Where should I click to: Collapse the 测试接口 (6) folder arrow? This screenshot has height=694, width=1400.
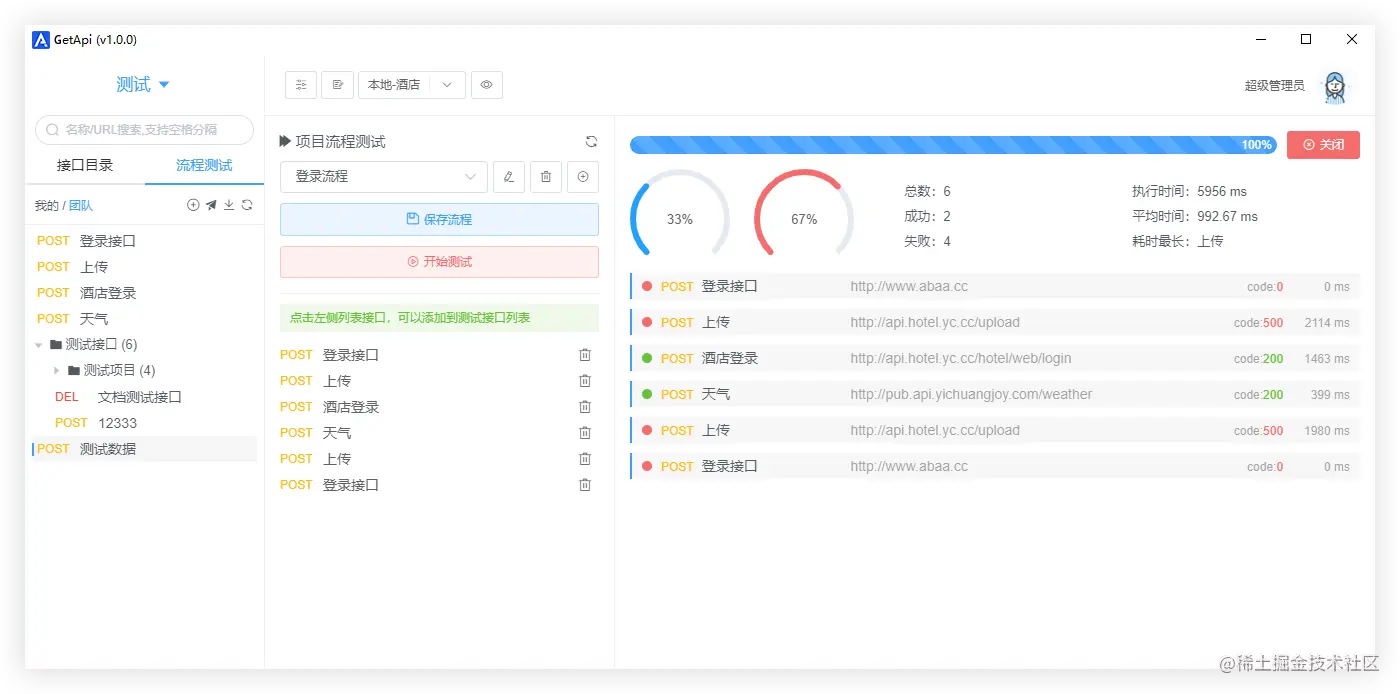pos(39,345)
